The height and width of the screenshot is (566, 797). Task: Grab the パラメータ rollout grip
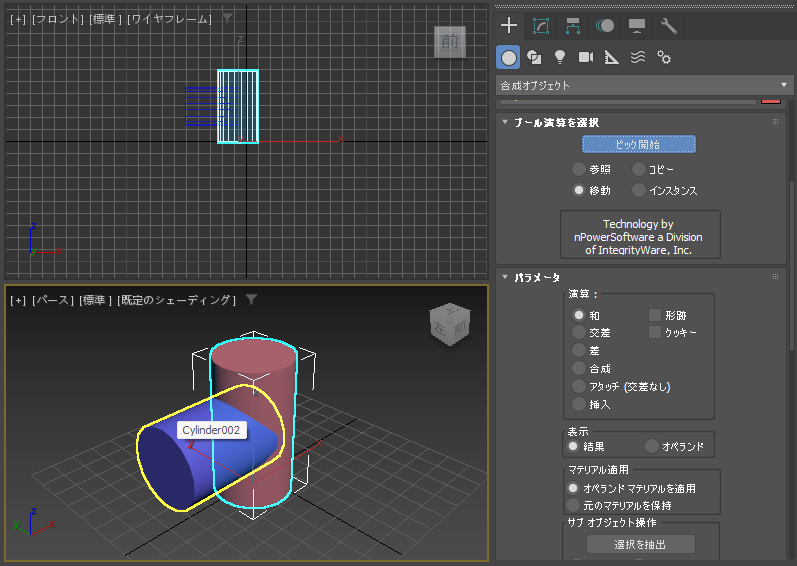click(x=775, y=277)
